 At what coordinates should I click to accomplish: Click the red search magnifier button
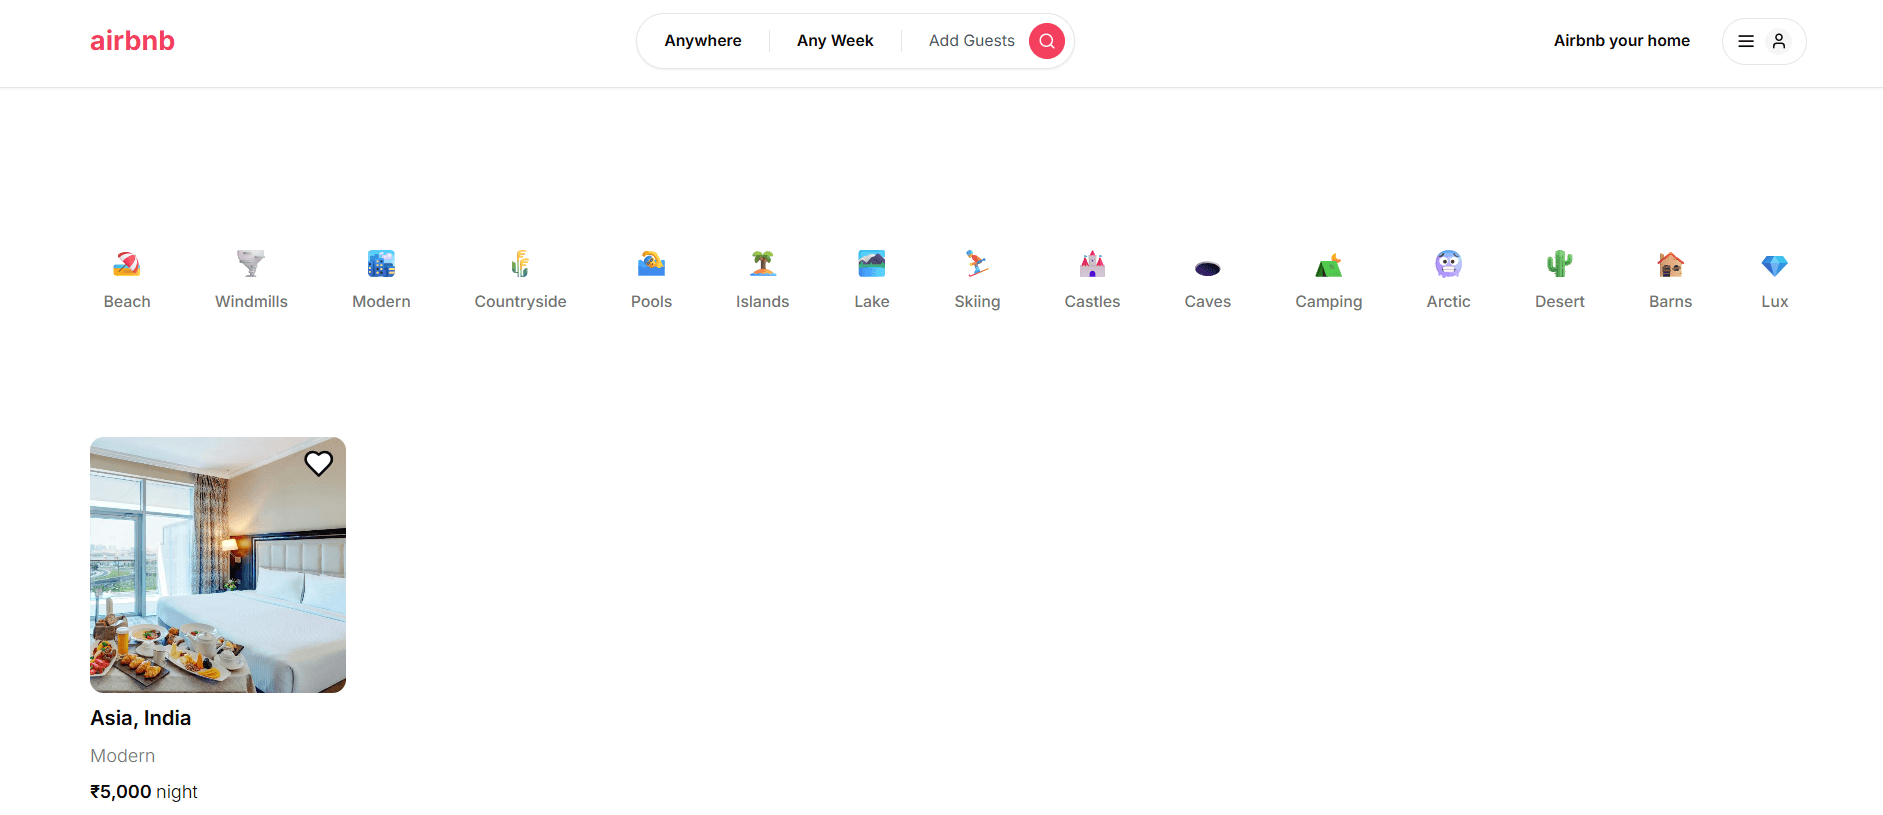(1047, 41)
